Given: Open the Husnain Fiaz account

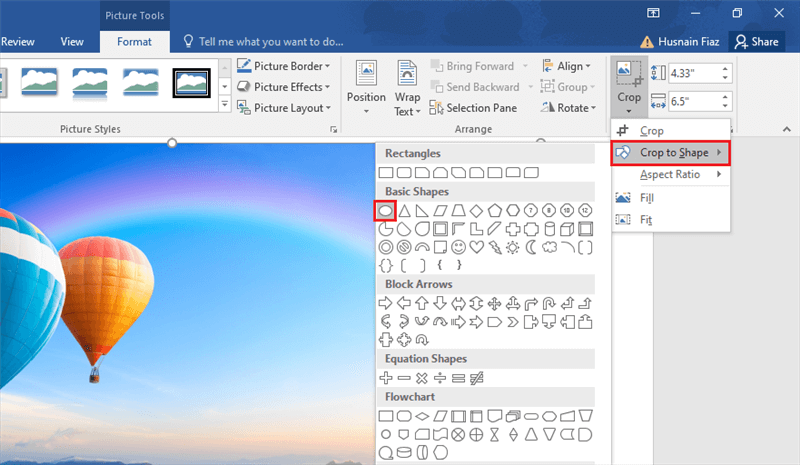Looking at the screenshot, I should 680,42.
